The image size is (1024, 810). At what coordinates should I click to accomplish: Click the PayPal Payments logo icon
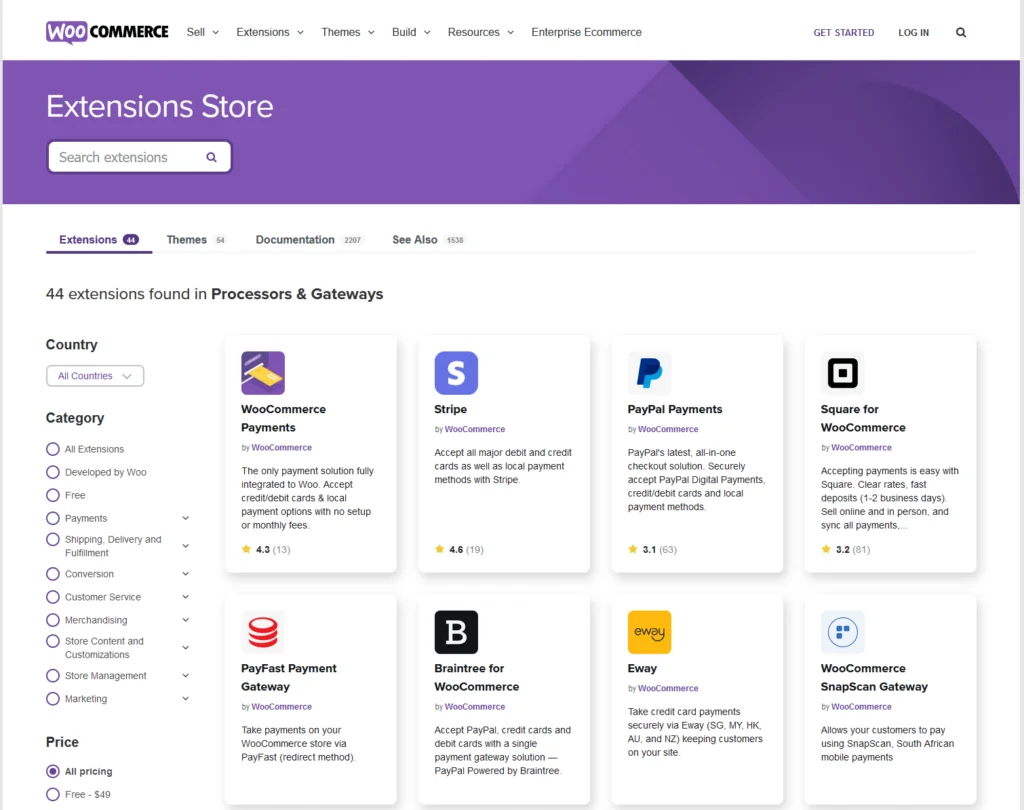coord(649,372)
